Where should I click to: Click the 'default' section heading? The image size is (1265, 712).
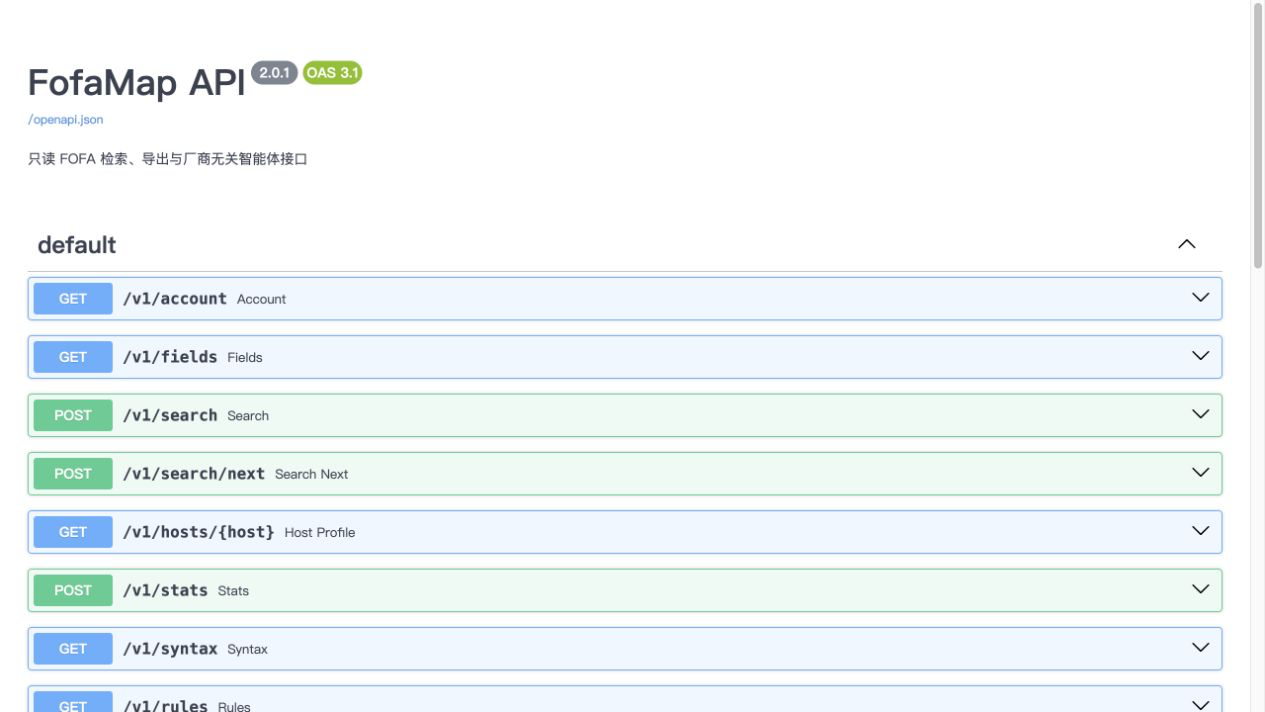coord(77,245)
